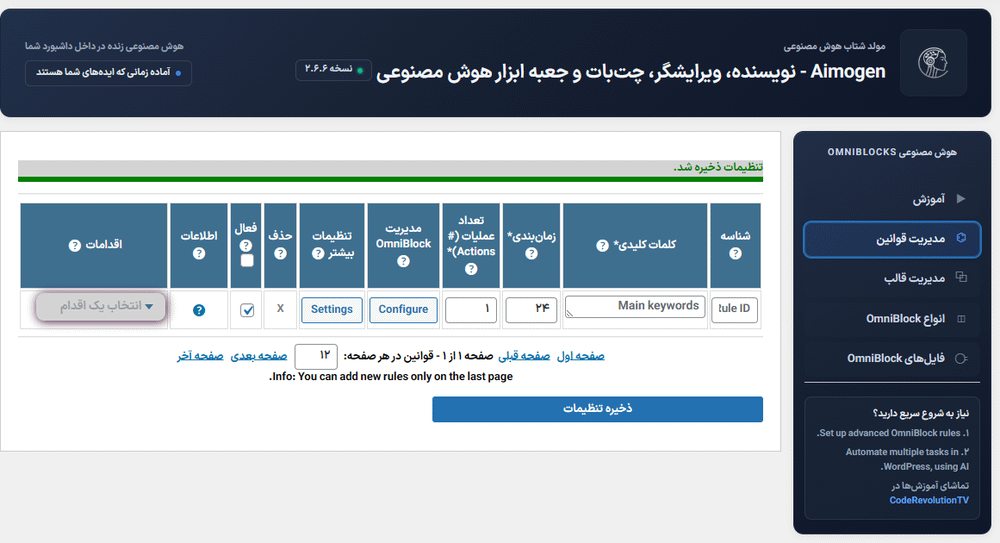Go to صفحه بعدی link
The image size is (1000, 543).
(x=258, y=356)
